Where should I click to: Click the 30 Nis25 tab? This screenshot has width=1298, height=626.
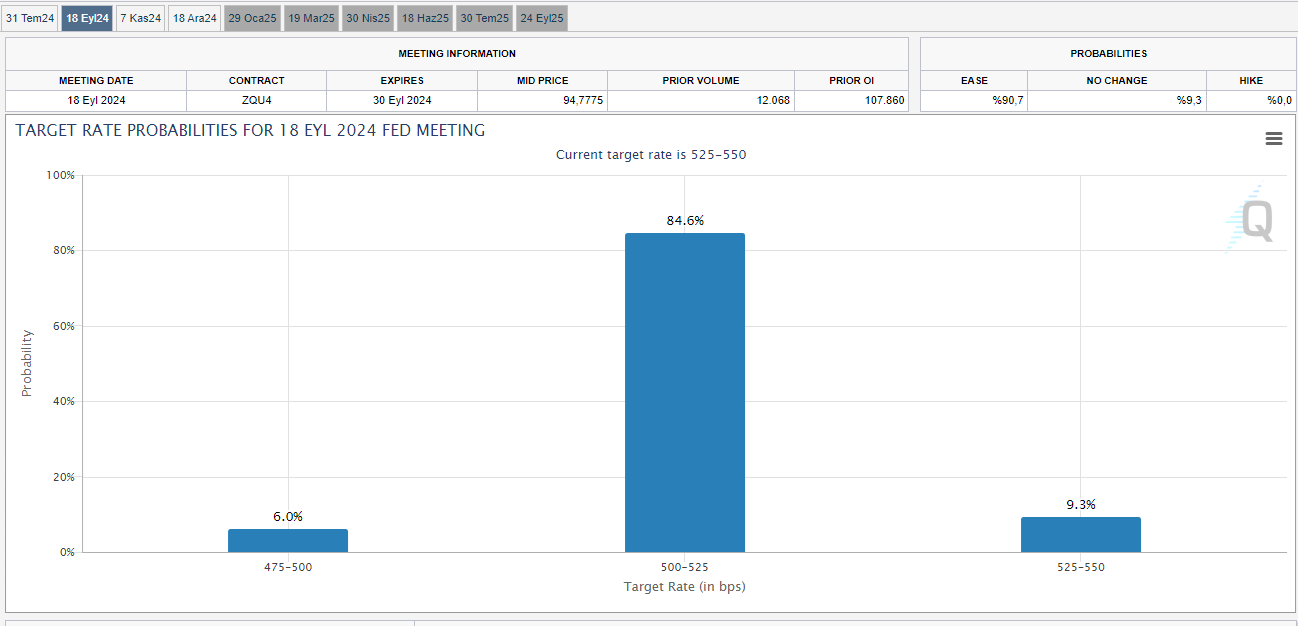(368, 18)
